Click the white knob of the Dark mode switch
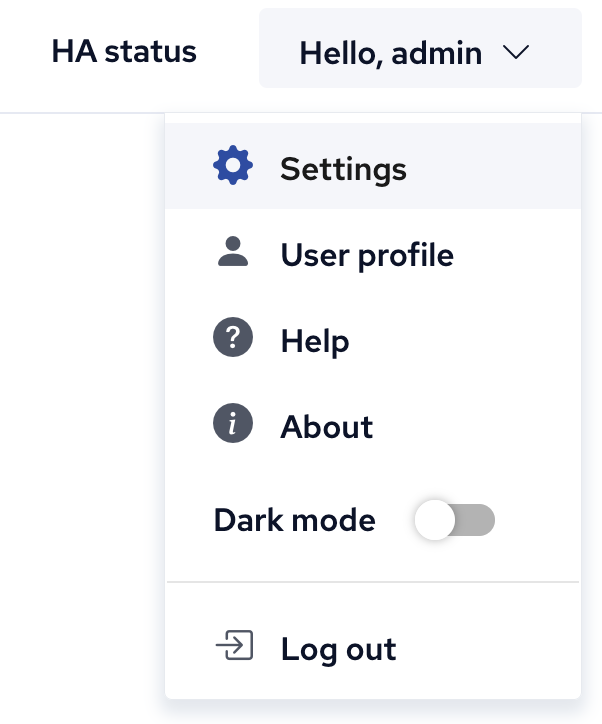 coord(435,521)
